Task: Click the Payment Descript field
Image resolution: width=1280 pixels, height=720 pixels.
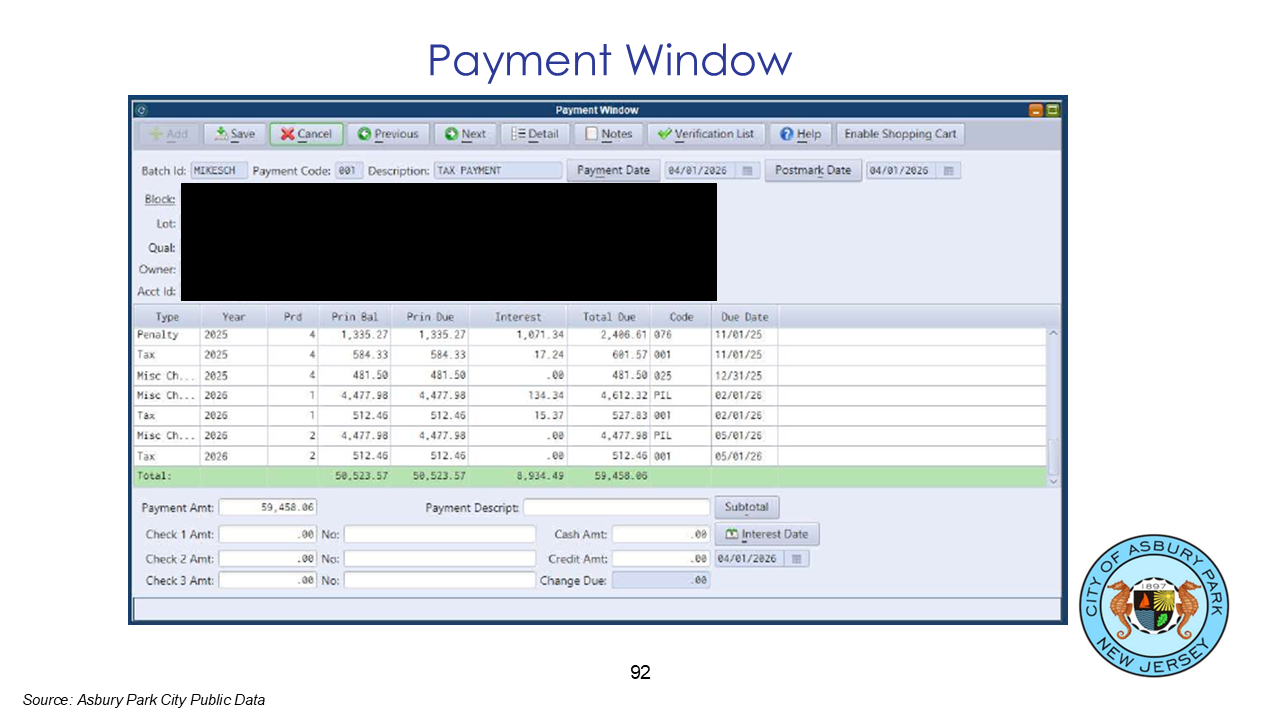Action: 616,508
